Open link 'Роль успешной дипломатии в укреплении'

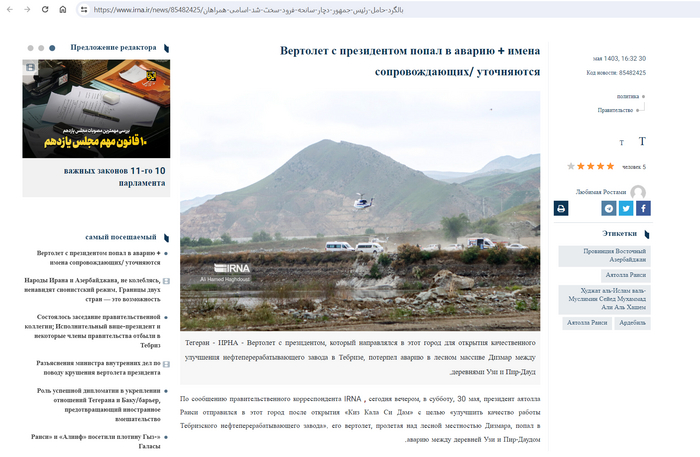pyautogui.click(x=98, y=405)
